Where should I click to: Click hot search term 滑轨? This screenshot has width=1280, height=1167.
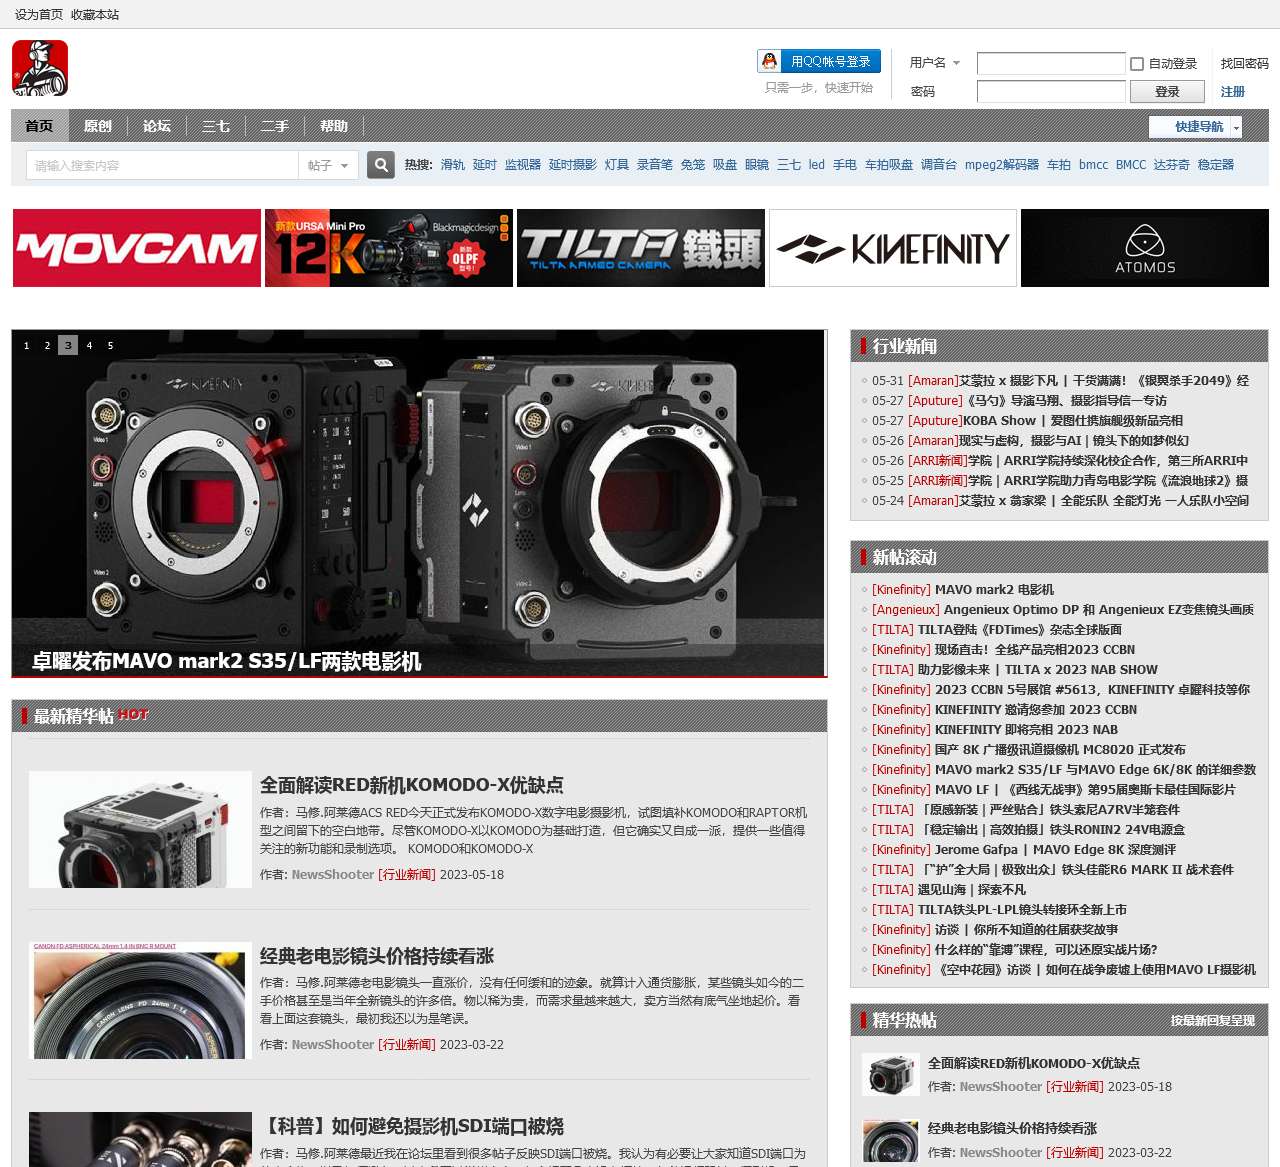point(453,165)
